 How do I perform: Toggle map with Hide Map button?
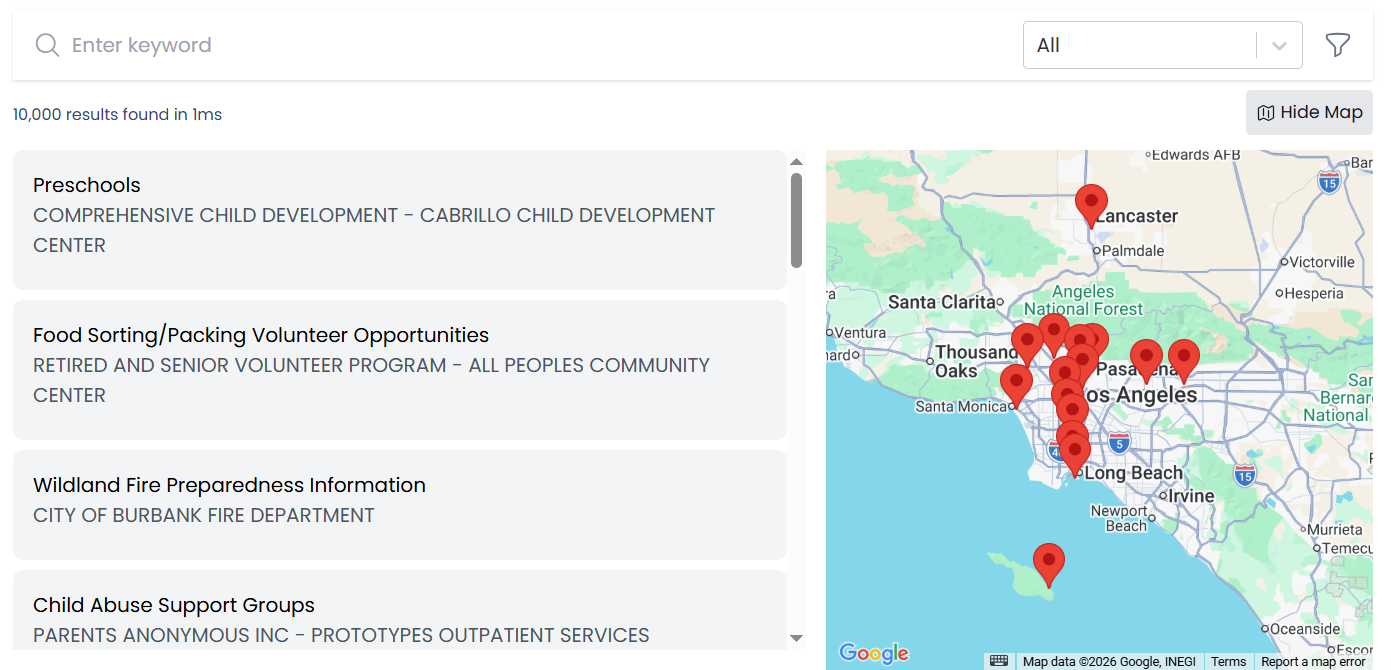click(x=1308, y=112)
